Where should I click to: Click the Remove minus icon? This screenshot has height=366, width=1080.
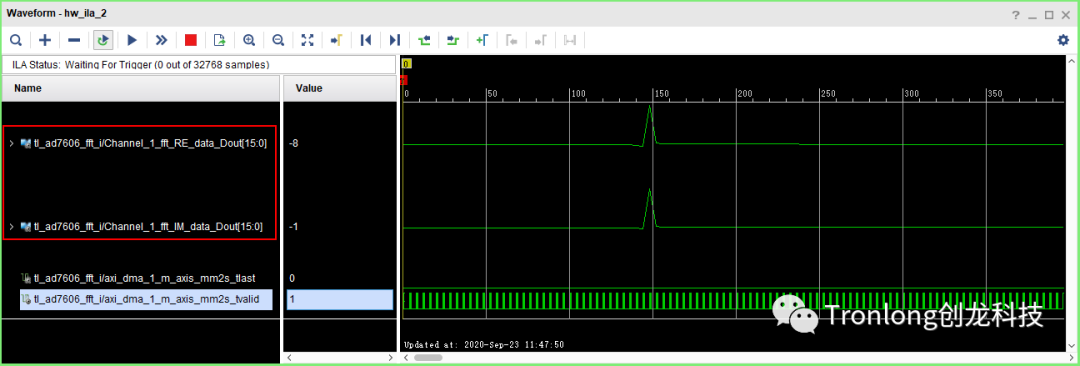coord(74,40)
